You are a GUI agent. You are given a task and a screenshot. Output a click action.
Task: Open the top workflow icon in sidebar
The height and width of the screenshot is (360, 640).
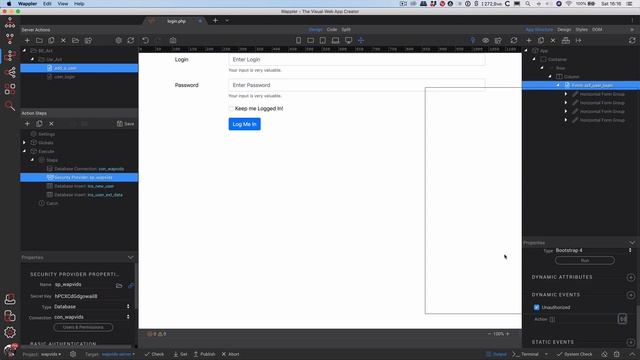point(10,22)
